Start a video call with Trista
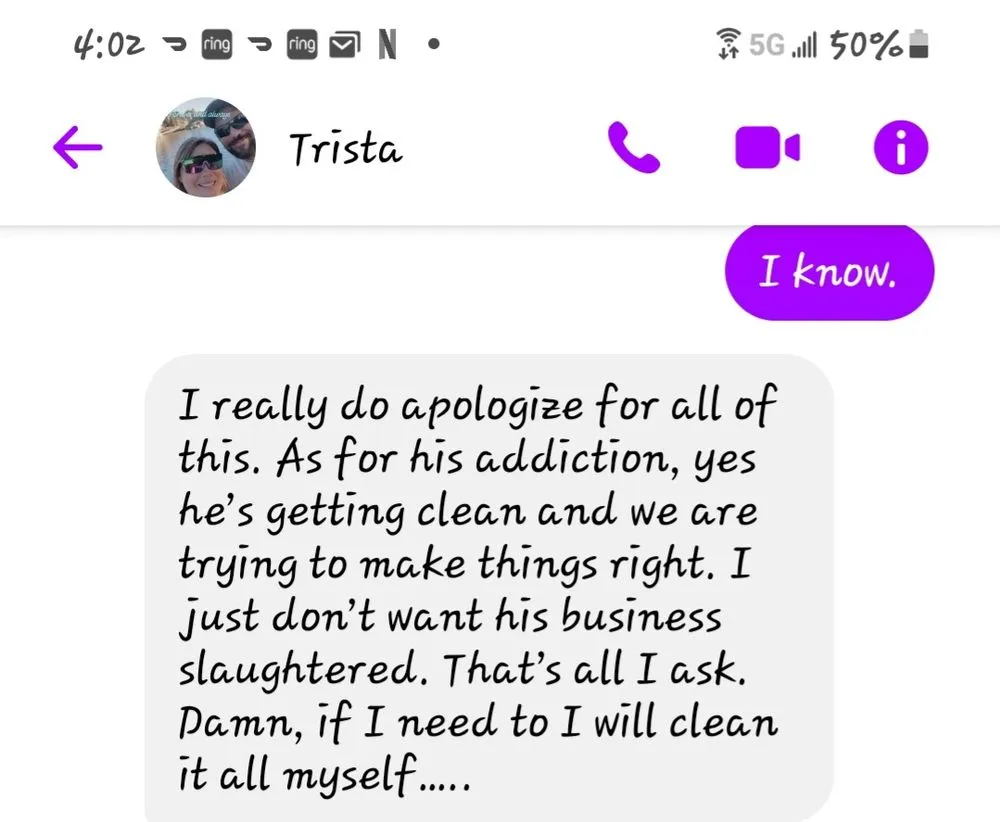The image size is (1000, 822). pyautogui.click(x=767, y=147)
